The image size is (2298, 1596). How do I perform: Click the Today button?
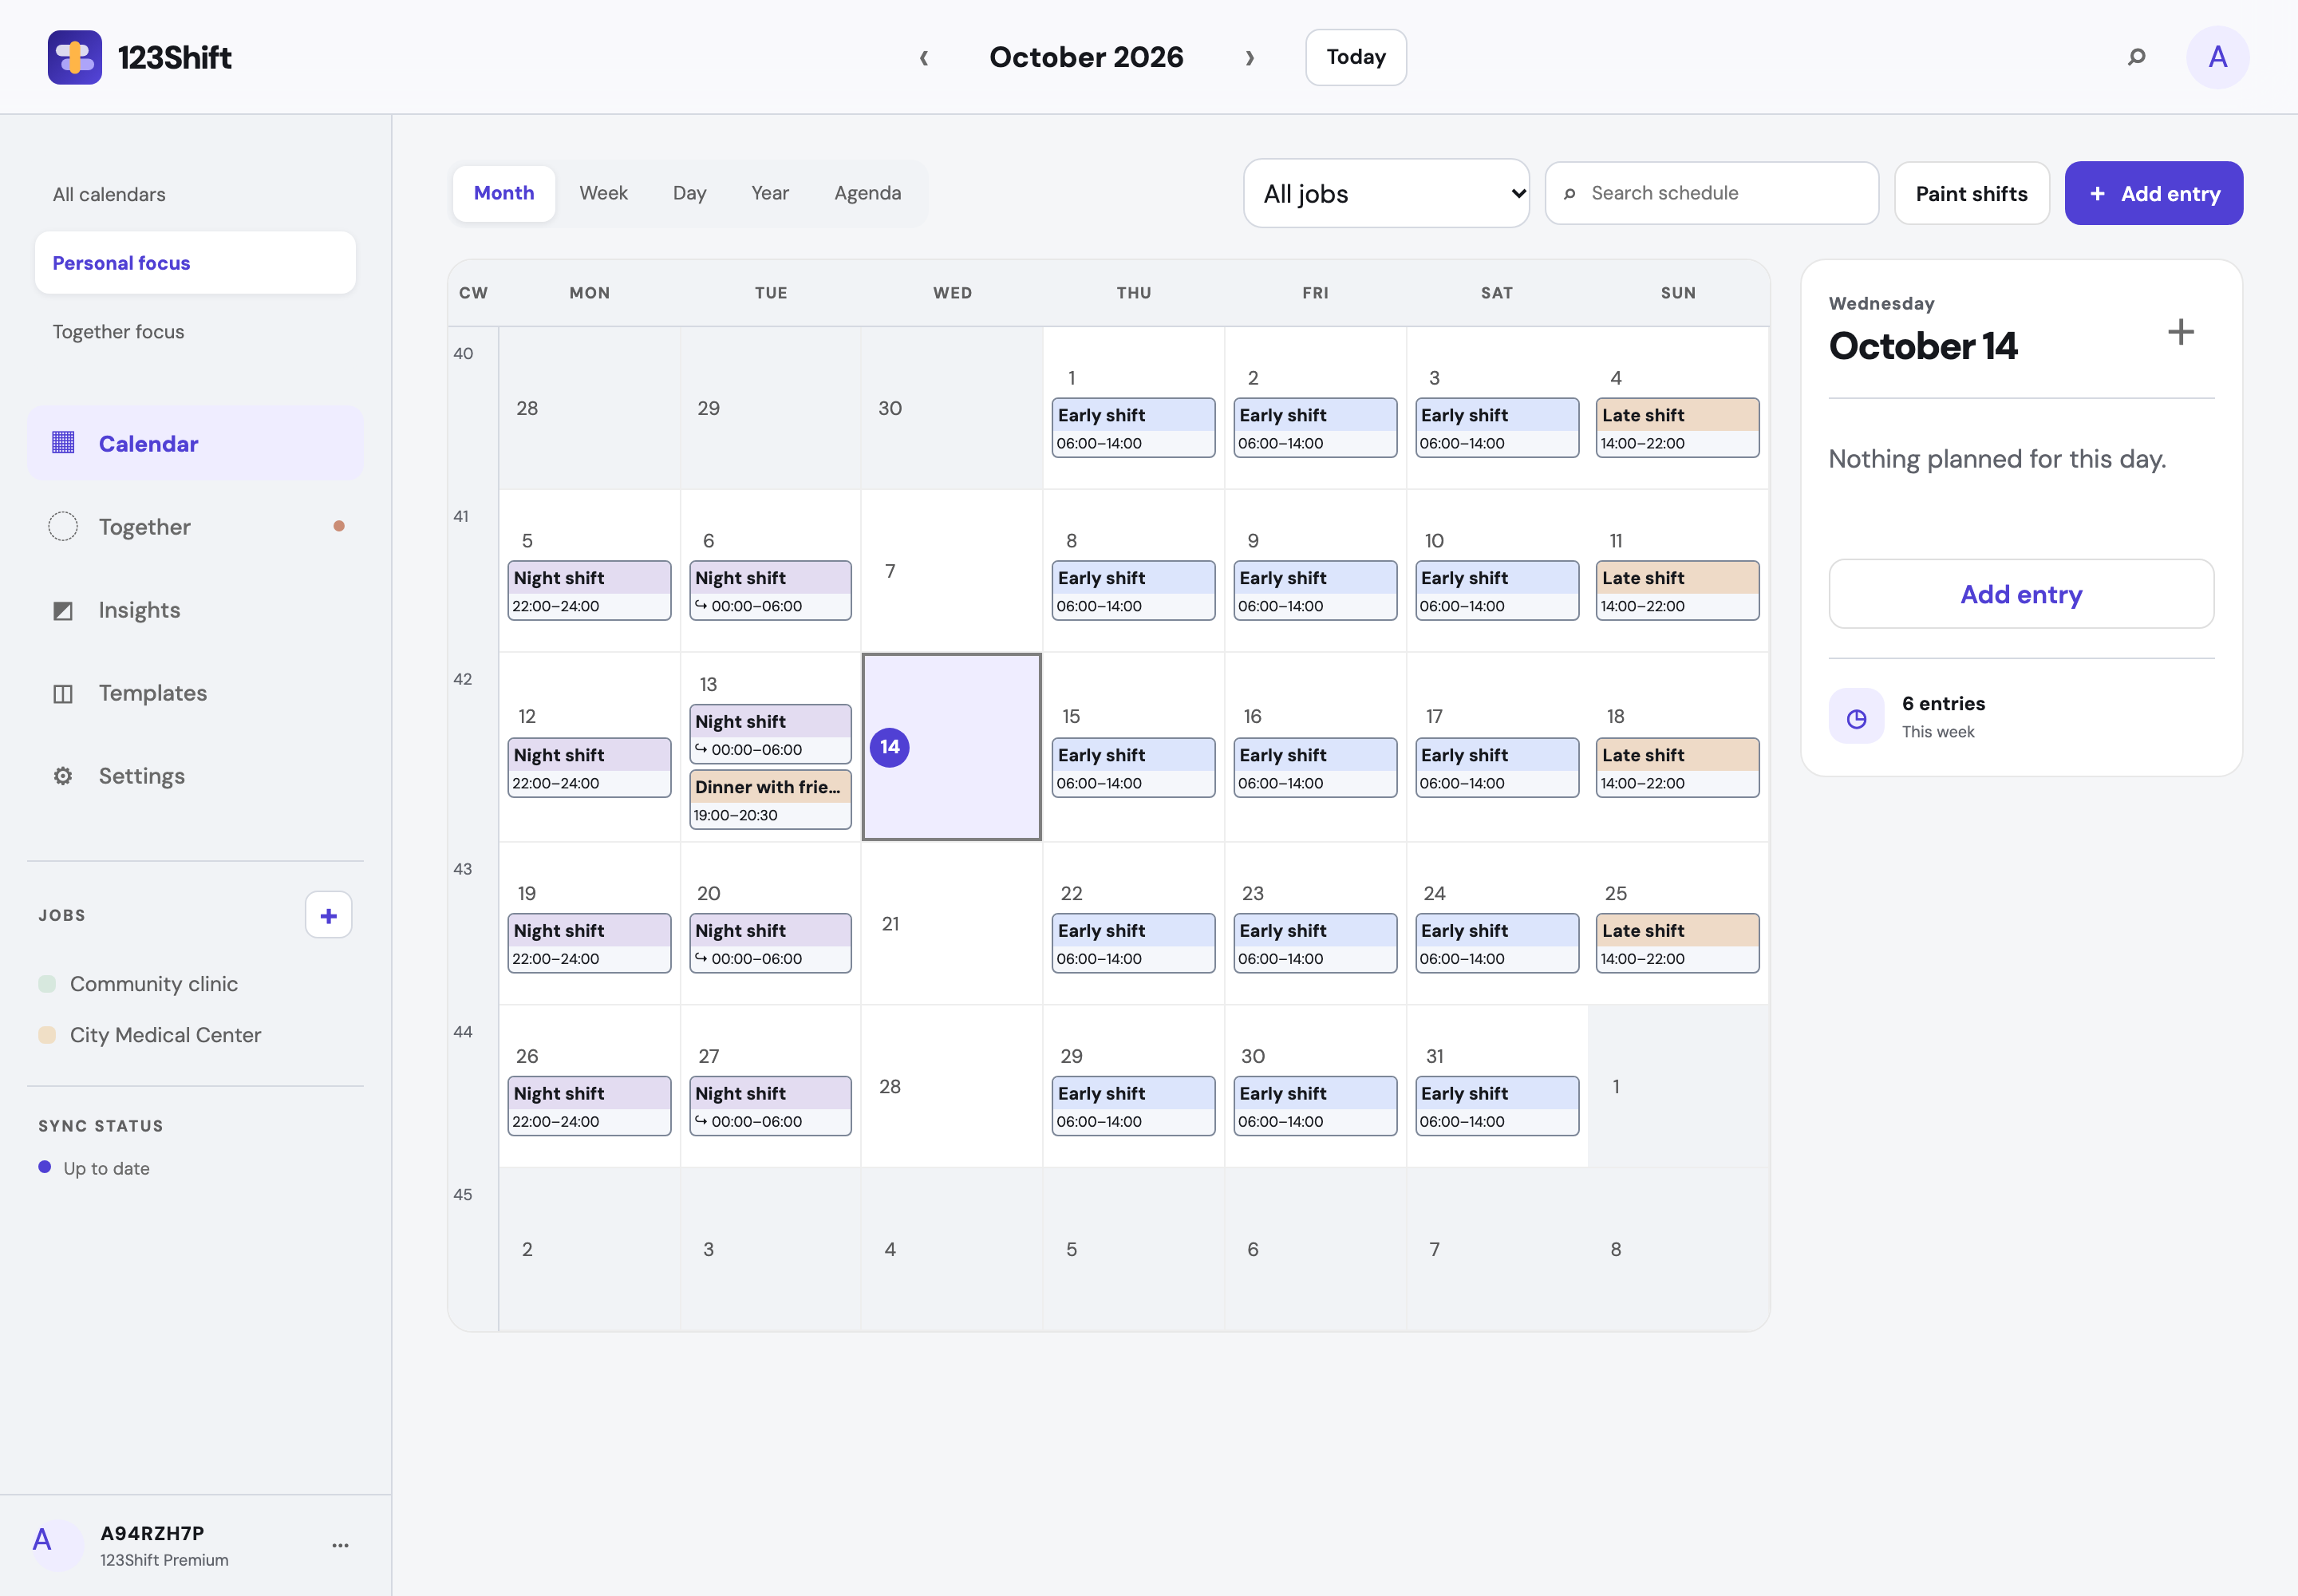pos(1355,57)
